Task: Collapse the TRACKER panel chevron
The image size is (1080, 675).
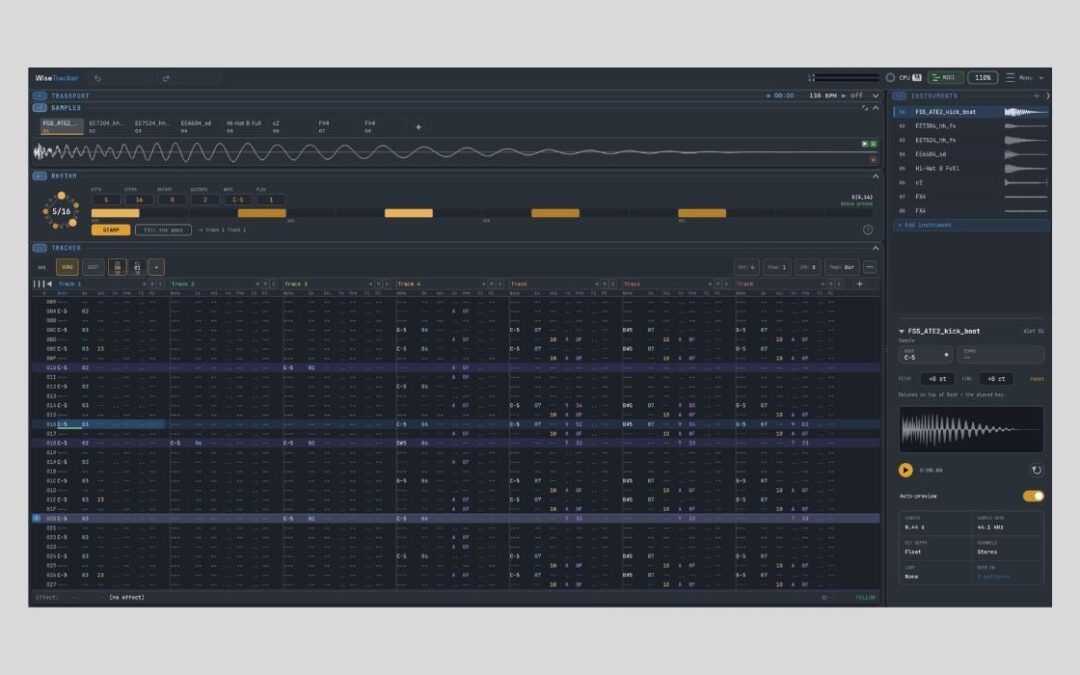Action: [875, 248]
